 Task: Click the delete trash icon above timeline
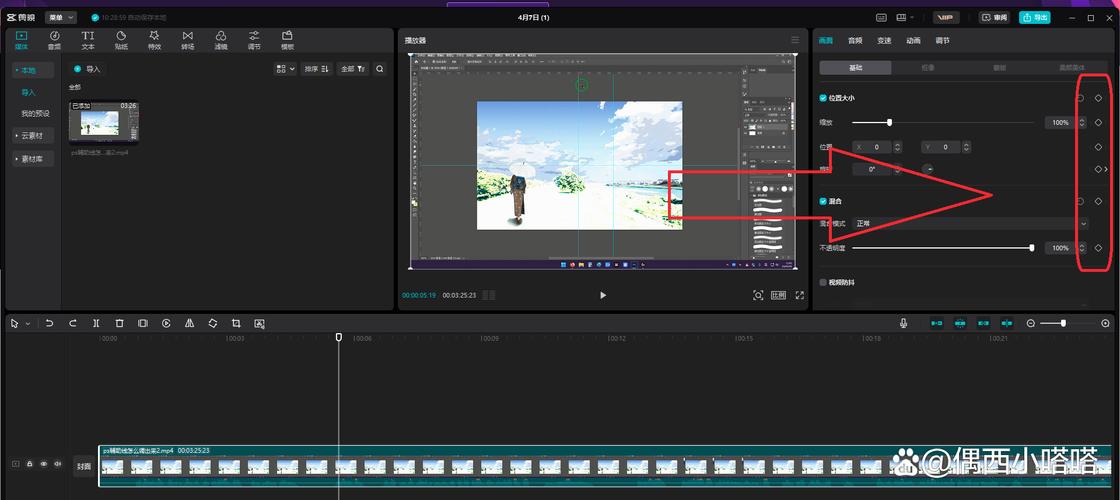119,323
